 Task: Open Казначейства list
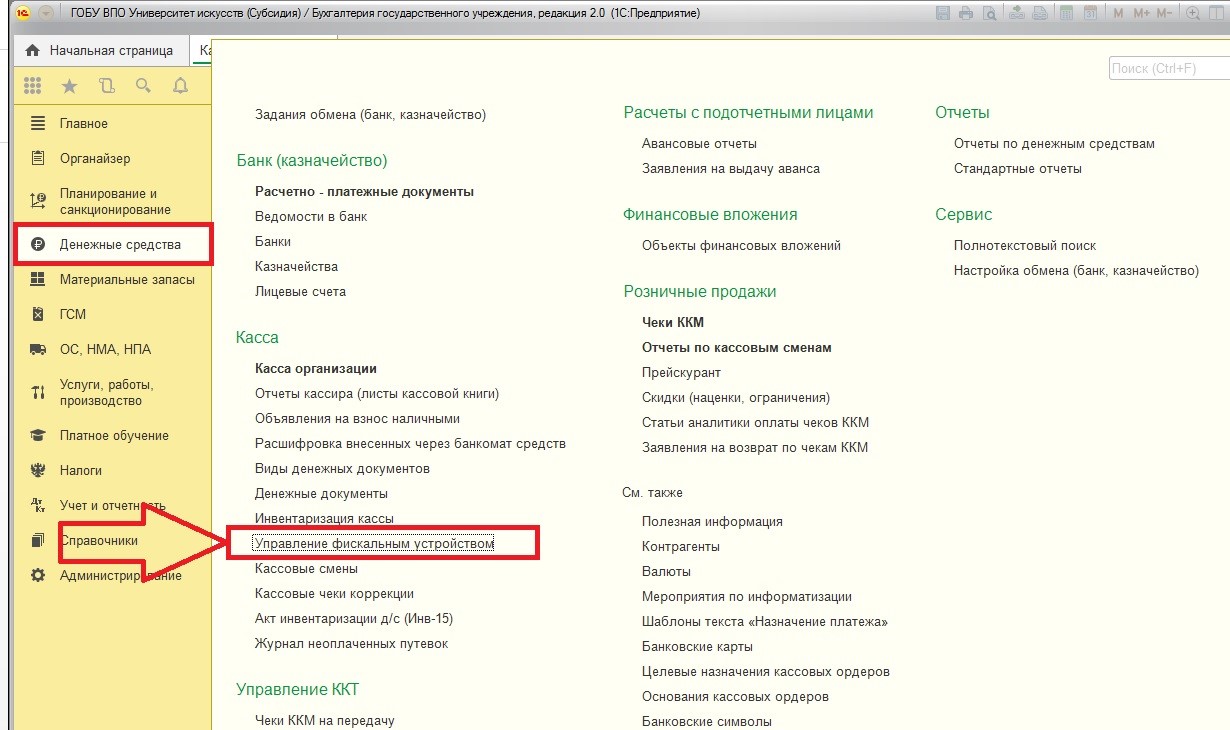coord(296,266)
